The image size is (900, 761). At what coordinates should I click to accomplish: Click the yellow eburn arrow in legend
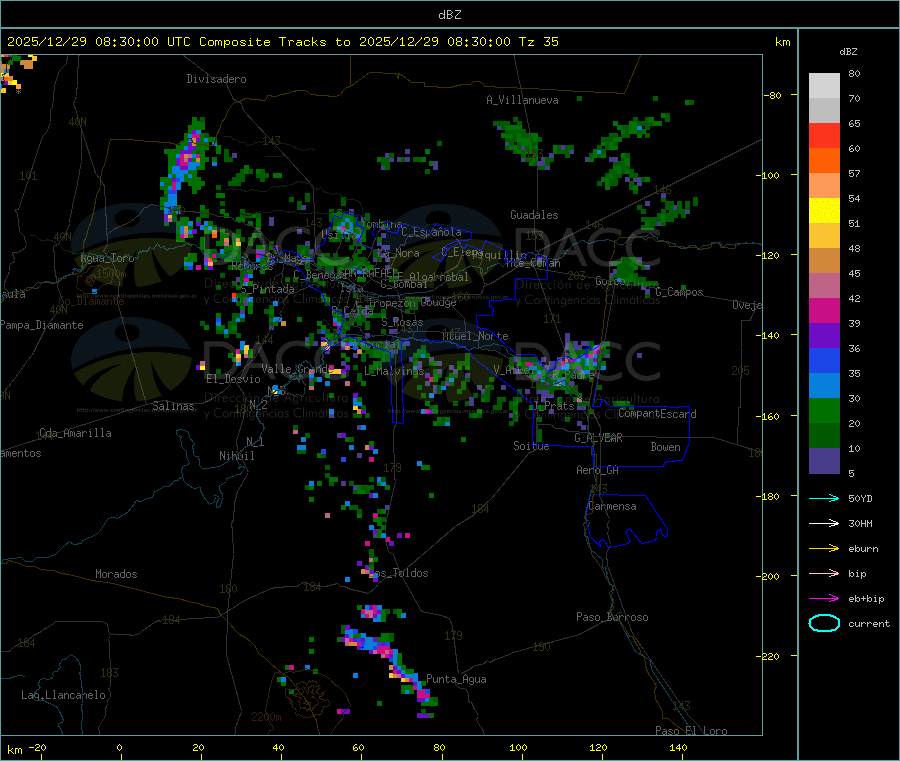[x=824, y=549]
